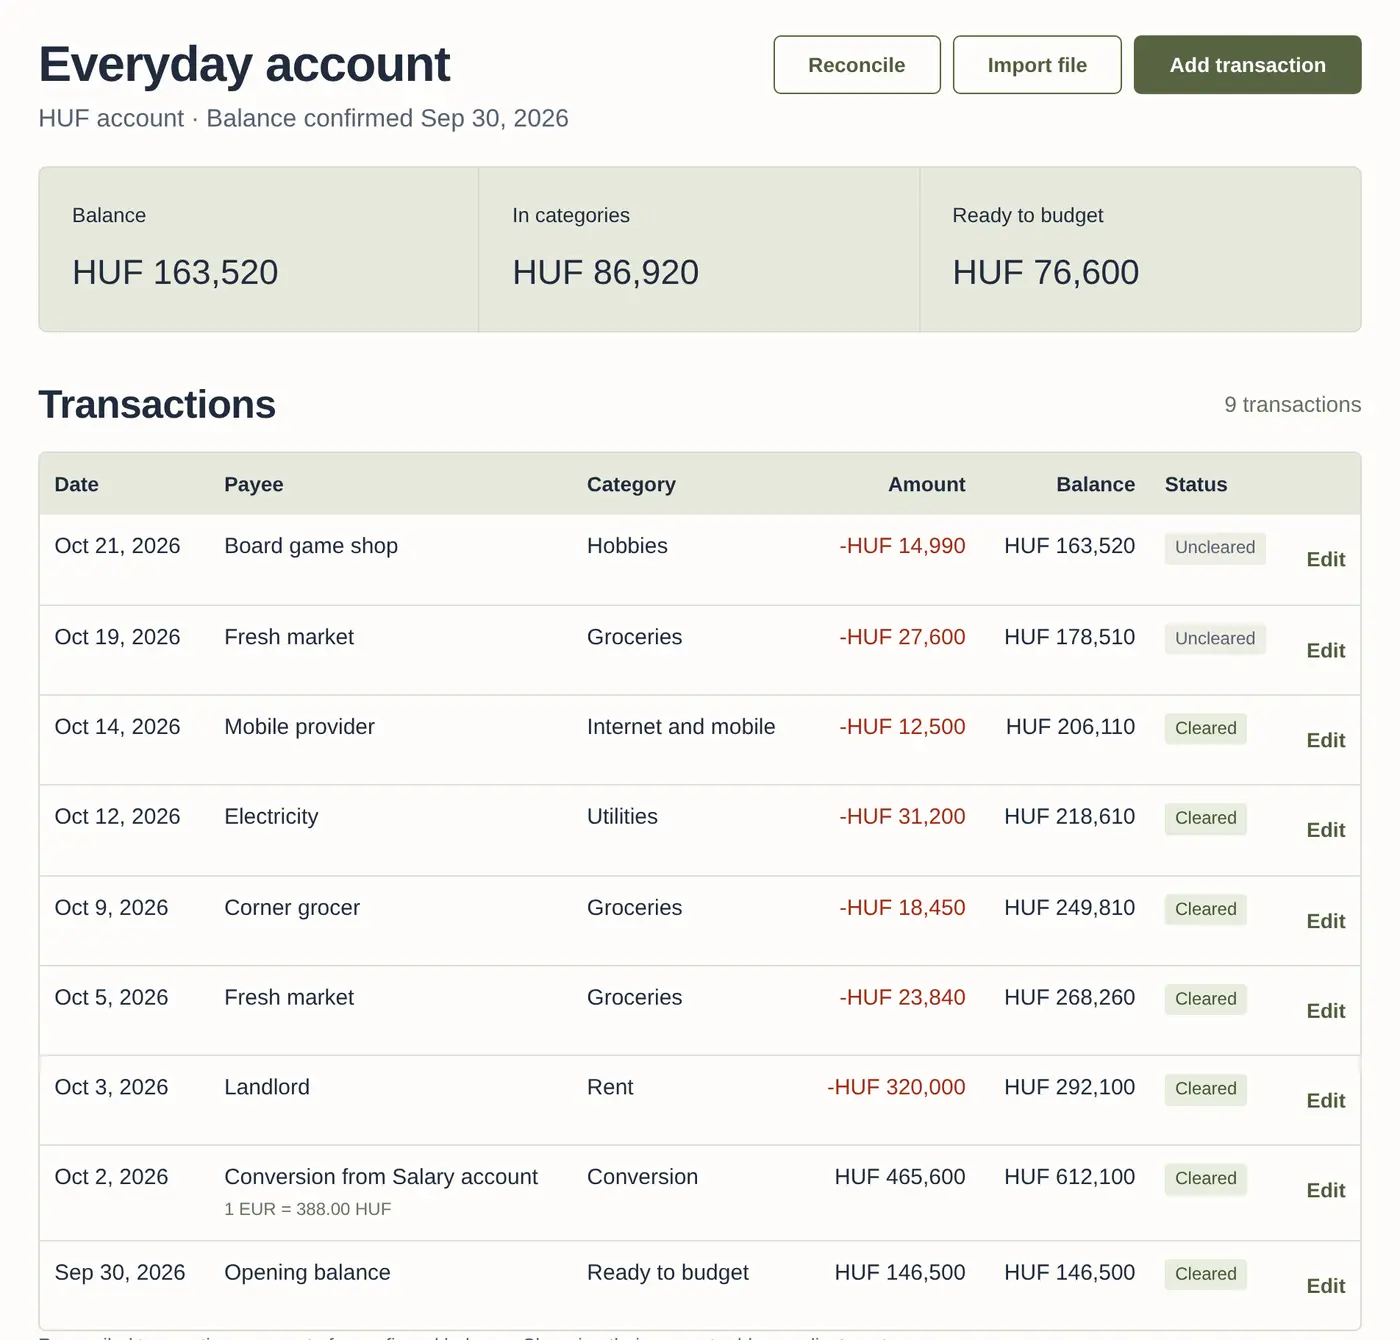
Task: Click the Date column header
Action: [x=77, y=485]
